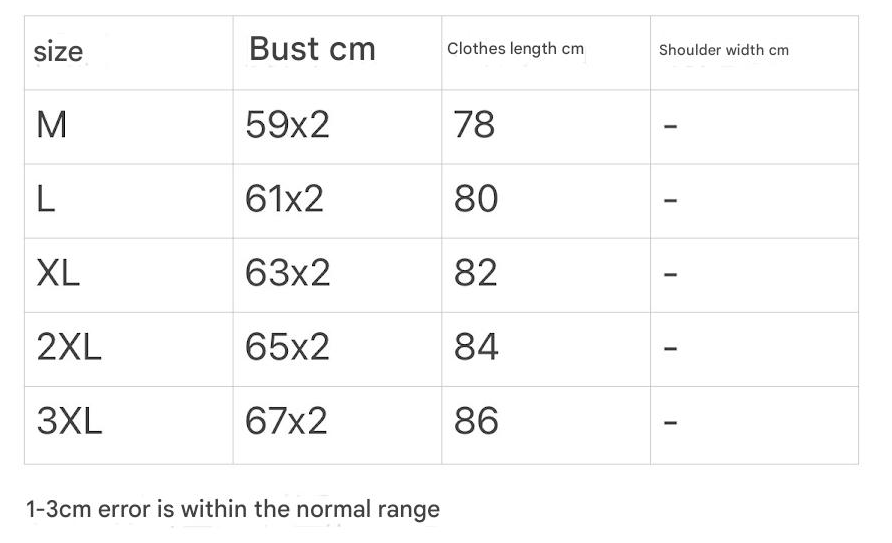Click the "1-3cm error" note text
This screenshot has width=892, height=543.
click(x=232, y=509)
